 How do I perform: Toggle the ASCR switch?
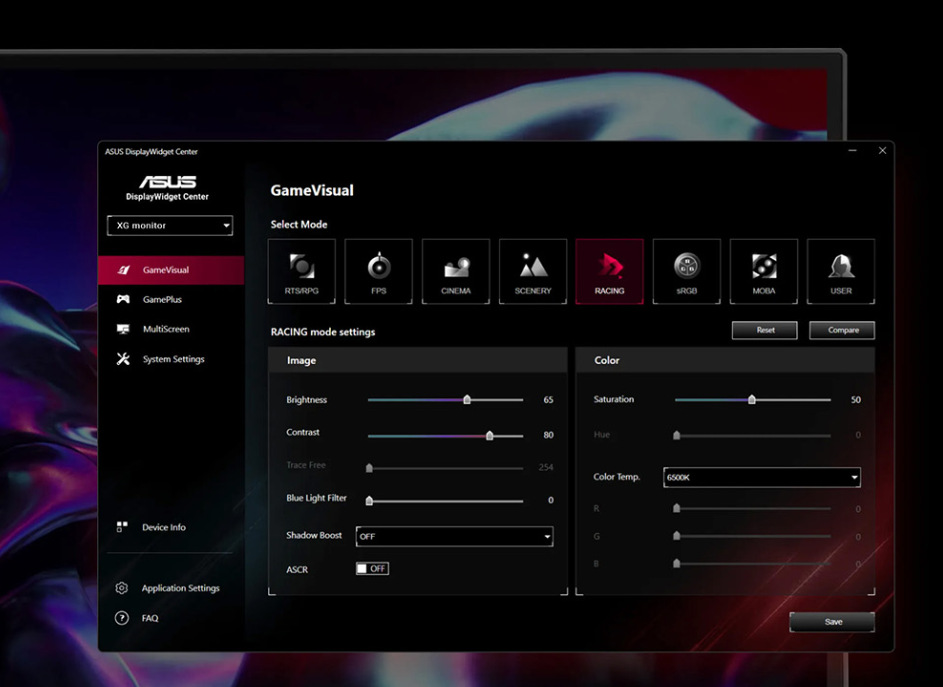pyautogui.click(x=372, y=568)
